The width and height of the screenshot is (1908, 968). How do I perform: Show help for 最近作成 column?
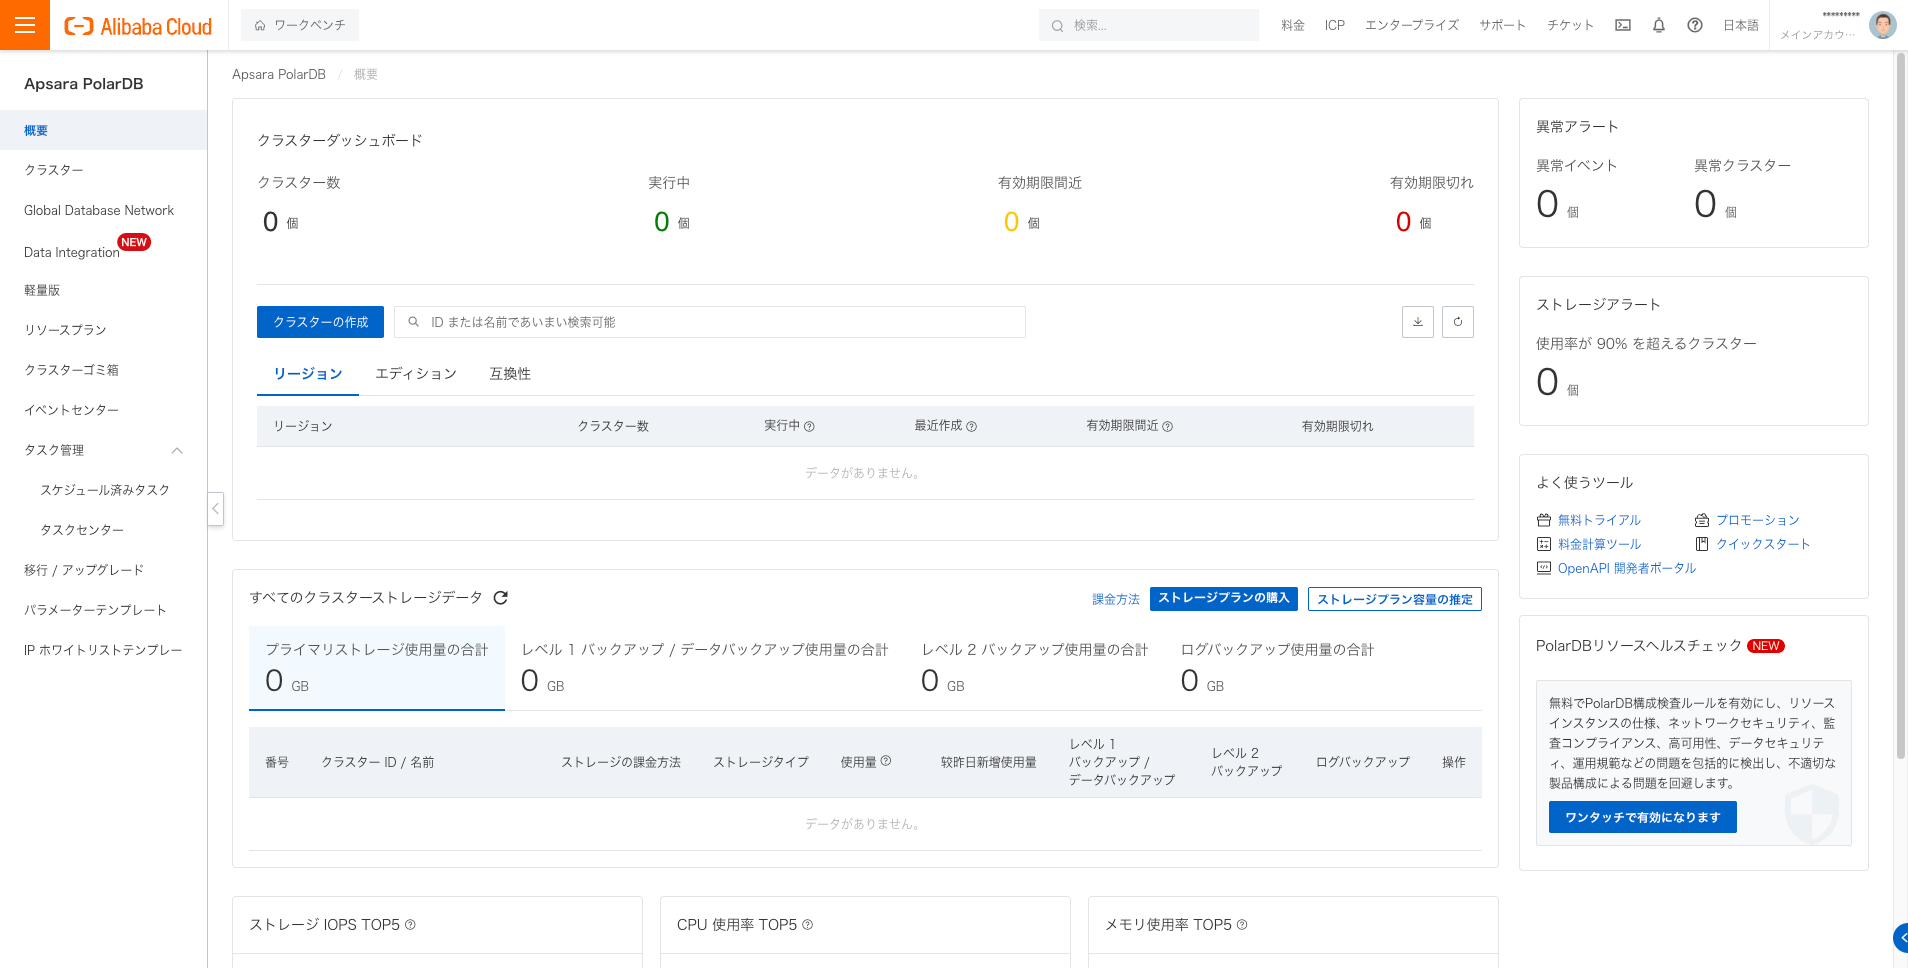[972, 427]
